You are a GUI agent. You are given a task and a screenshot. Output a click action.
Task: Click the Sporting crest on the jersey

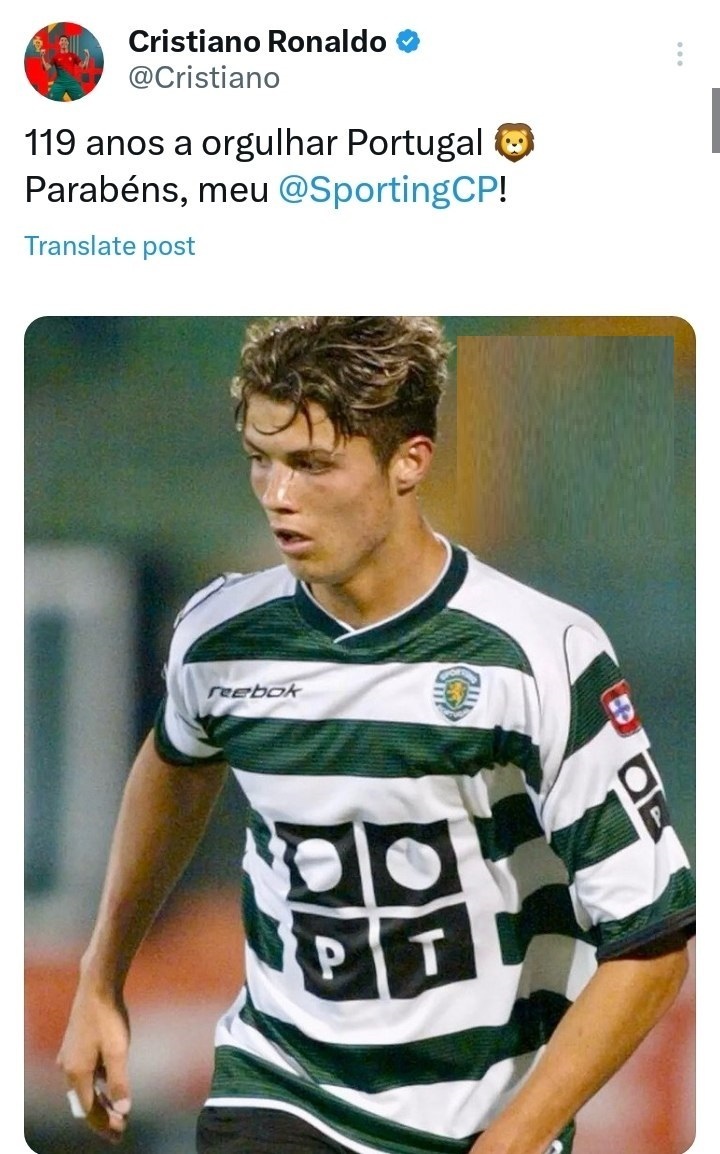(x=457, y=692)
